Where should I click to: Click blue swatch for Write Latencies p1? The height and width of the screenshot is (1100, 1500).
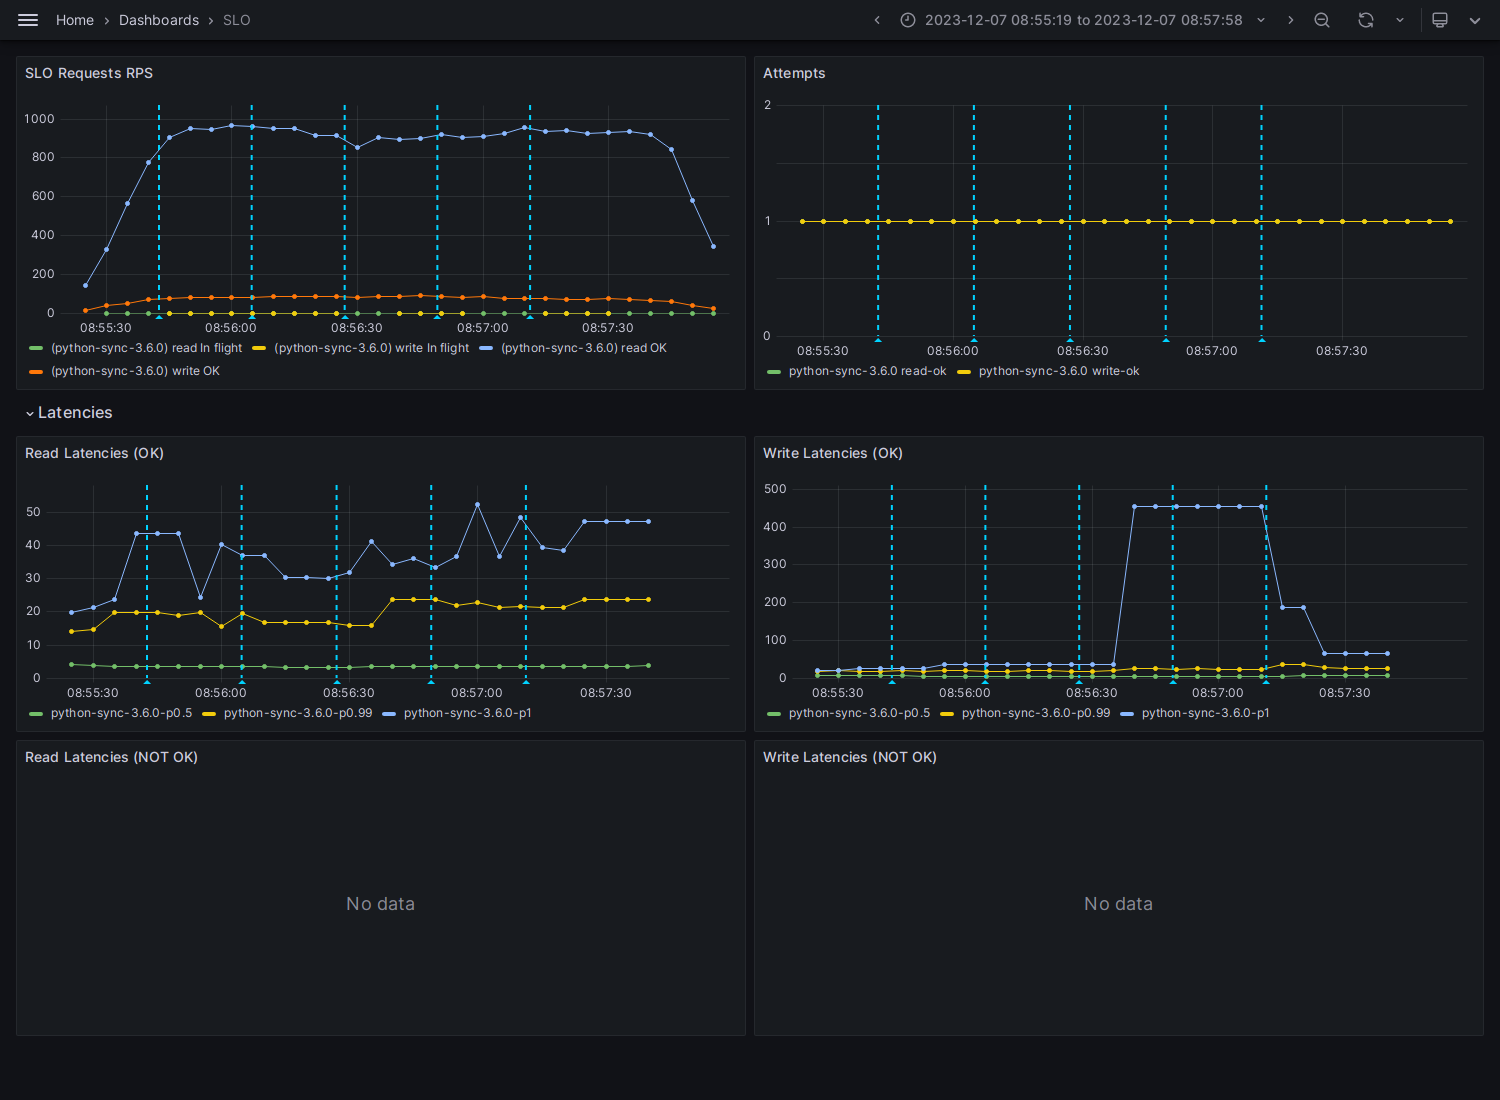tap(1127, 713)
